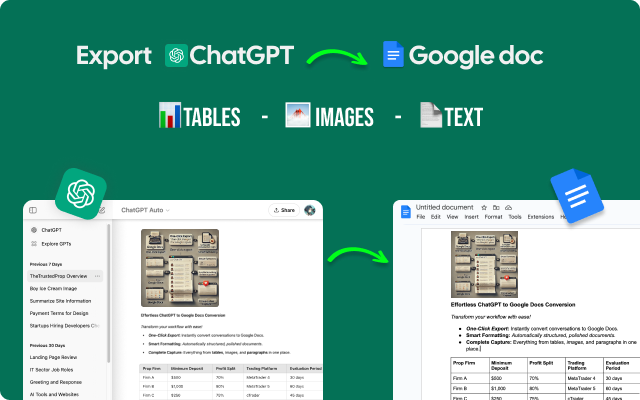The width and height of the screenshot is (640, 400).
Task: Open the File menu in Google Docs
Action: (421, 217)
